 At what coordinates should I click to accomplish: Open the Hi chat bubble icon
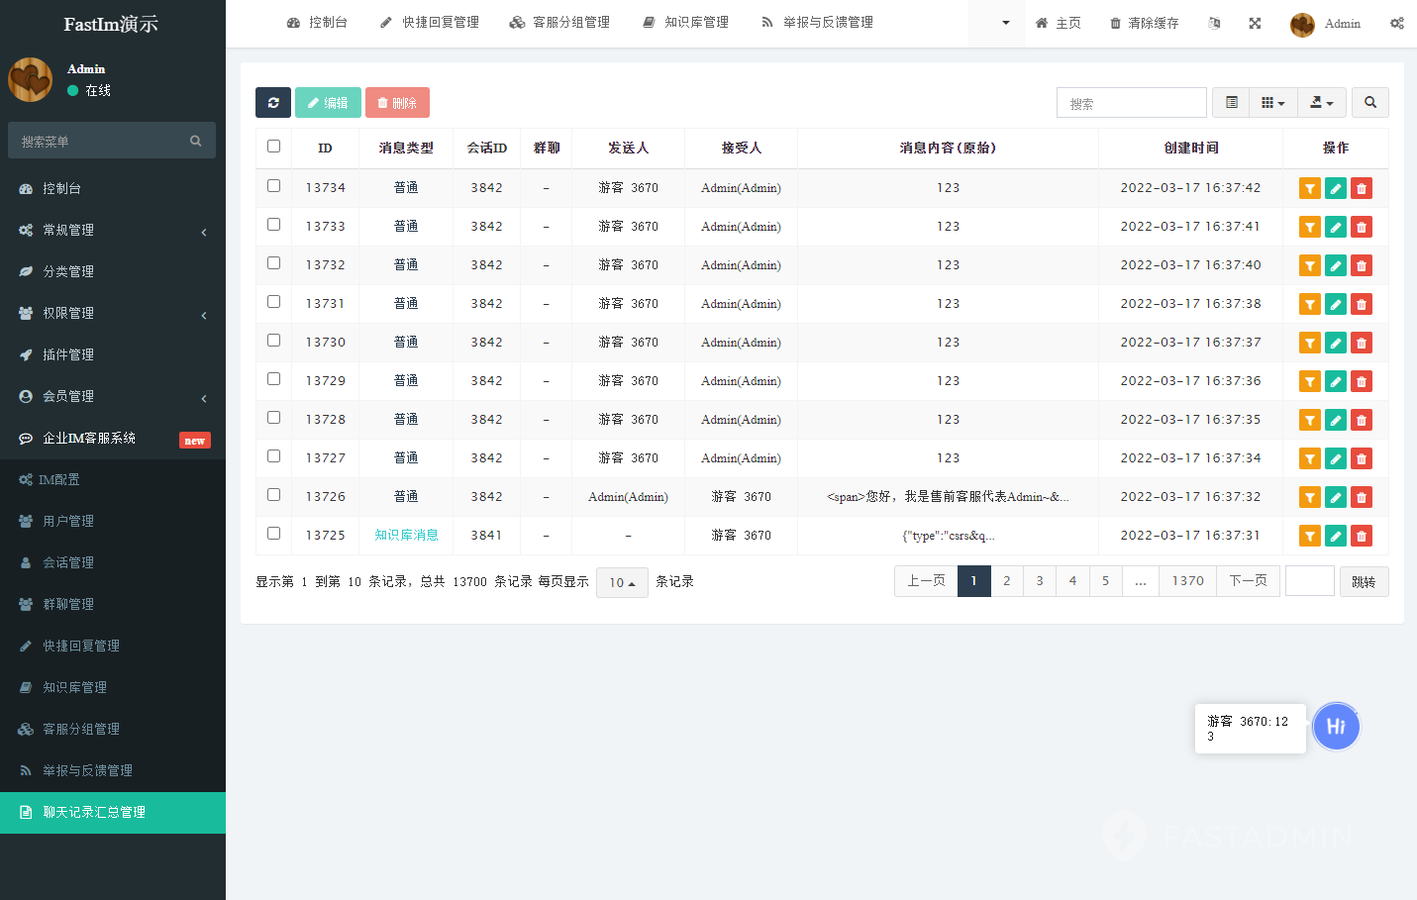point(1336,727)
